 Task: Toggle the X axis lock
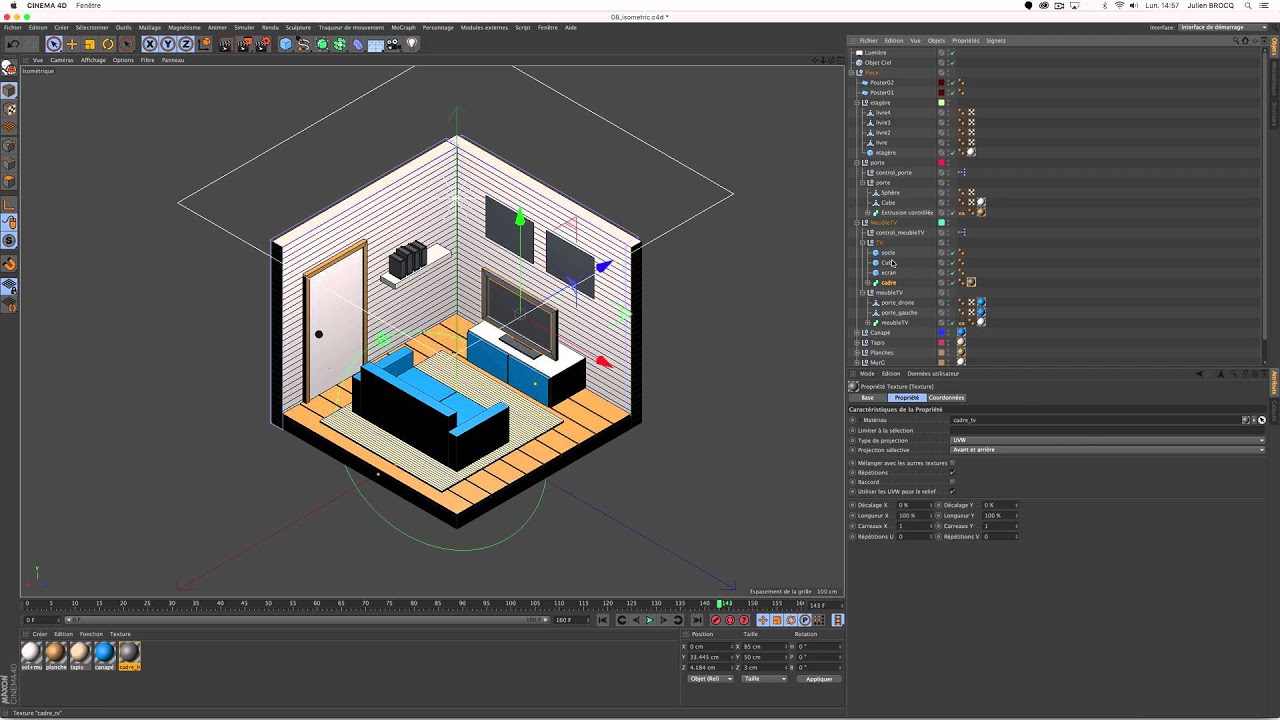pos(150,44)
